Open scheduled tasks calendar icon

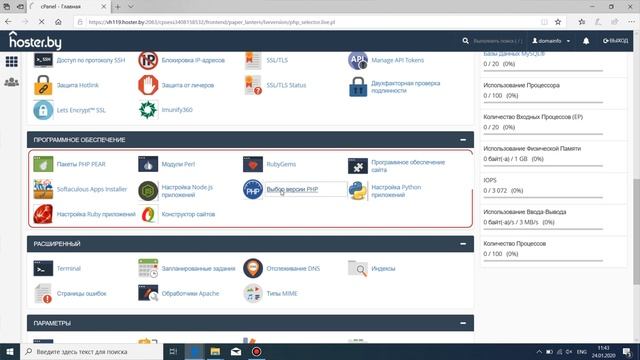click(148, 268)
